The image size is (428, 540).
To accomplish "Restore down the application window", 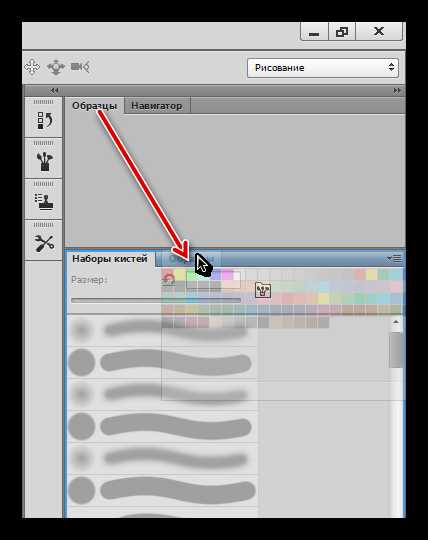I will click(342, 32).
